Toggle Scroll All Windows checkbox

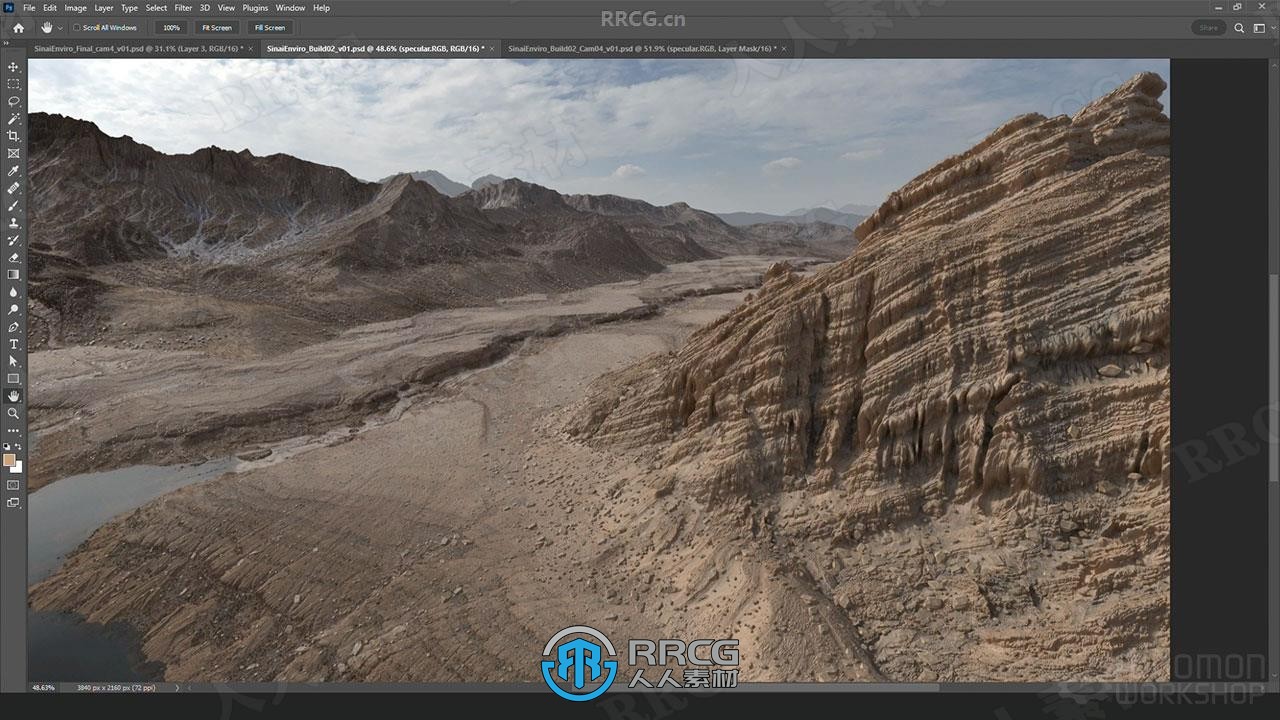point(77,28)
